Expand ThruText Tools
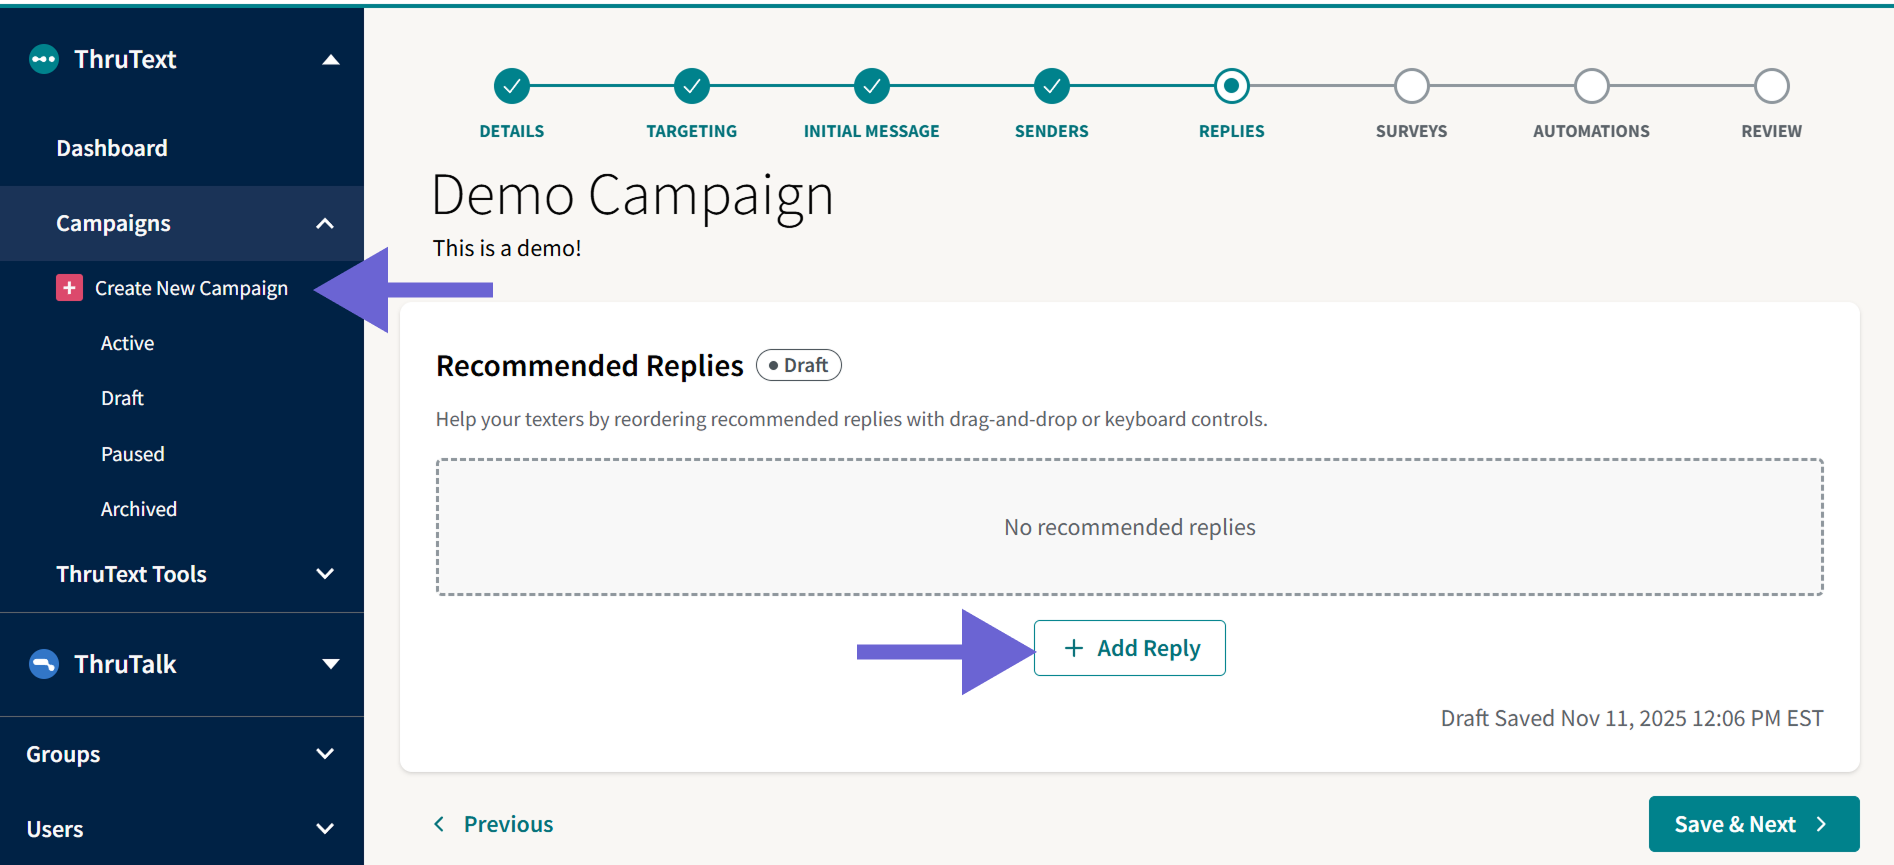This screenshot has width=1894, height=865. [x=324, y=574]
